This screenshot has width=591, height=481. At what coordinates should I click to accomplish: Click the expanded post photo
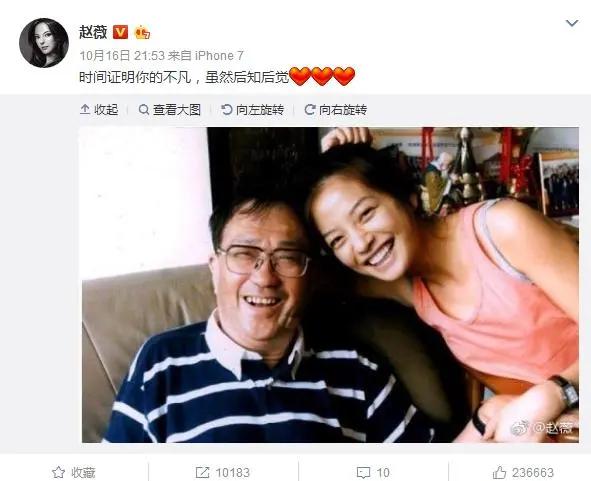click(329, 285)
